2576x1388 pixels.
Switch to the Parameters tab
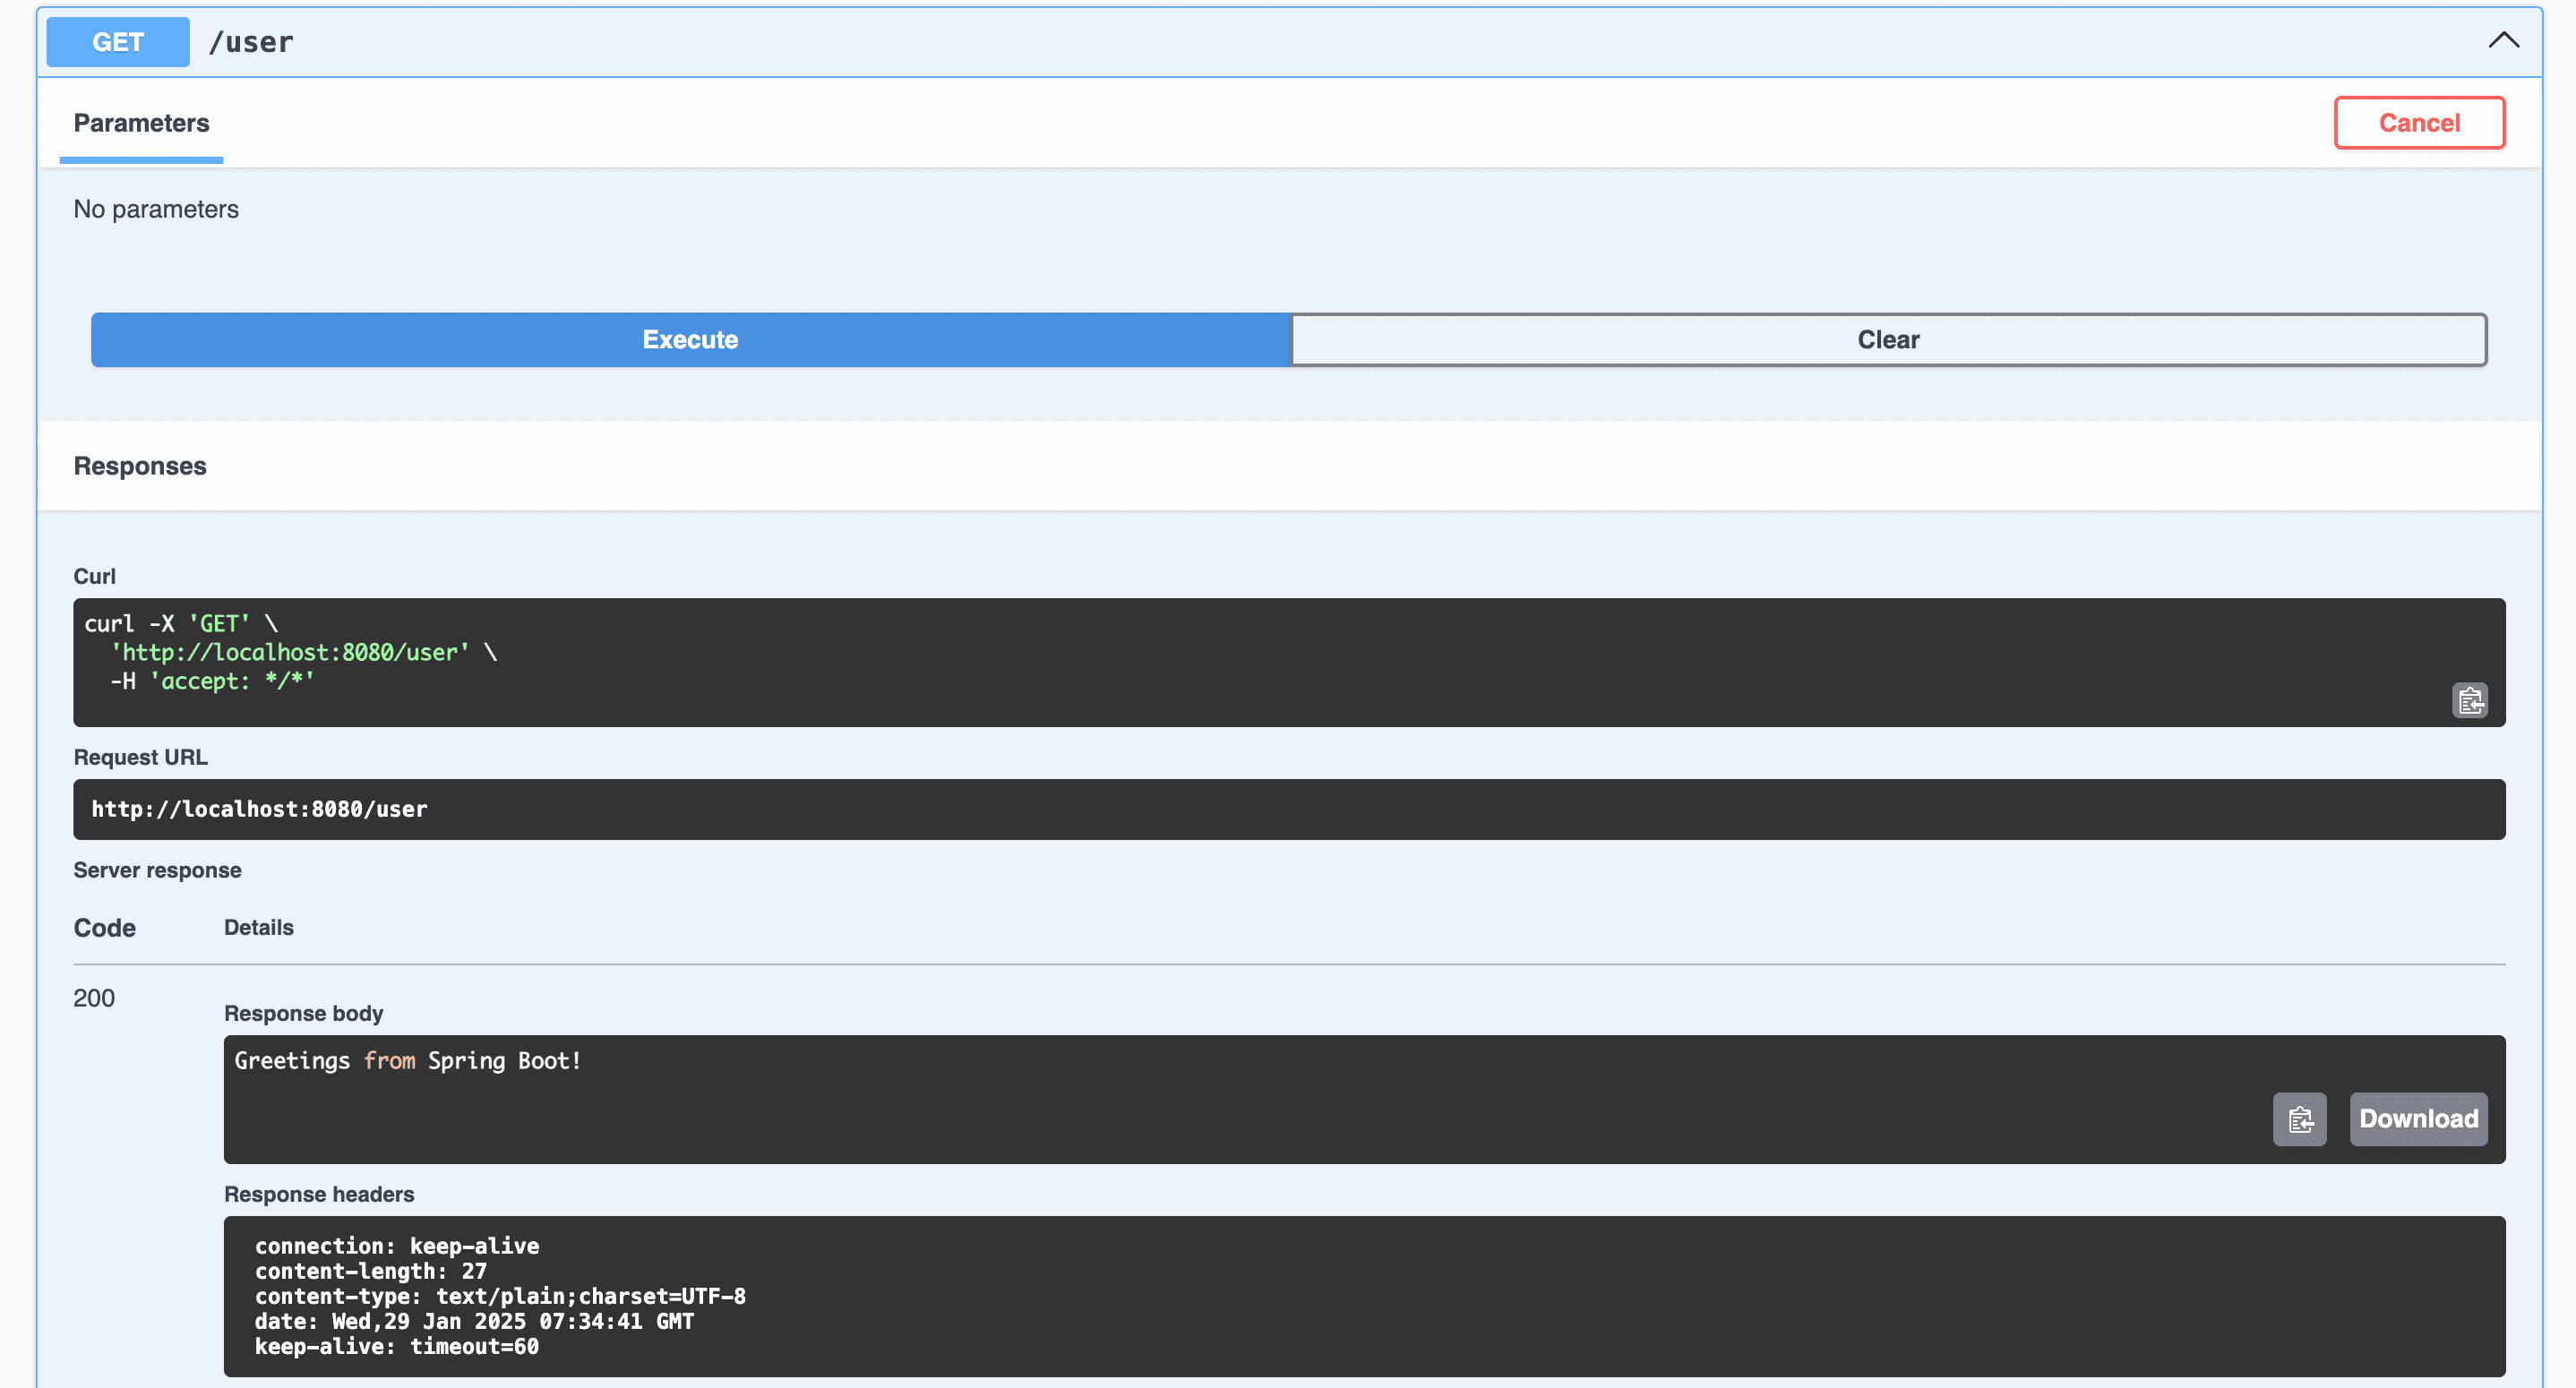(141, 123)
